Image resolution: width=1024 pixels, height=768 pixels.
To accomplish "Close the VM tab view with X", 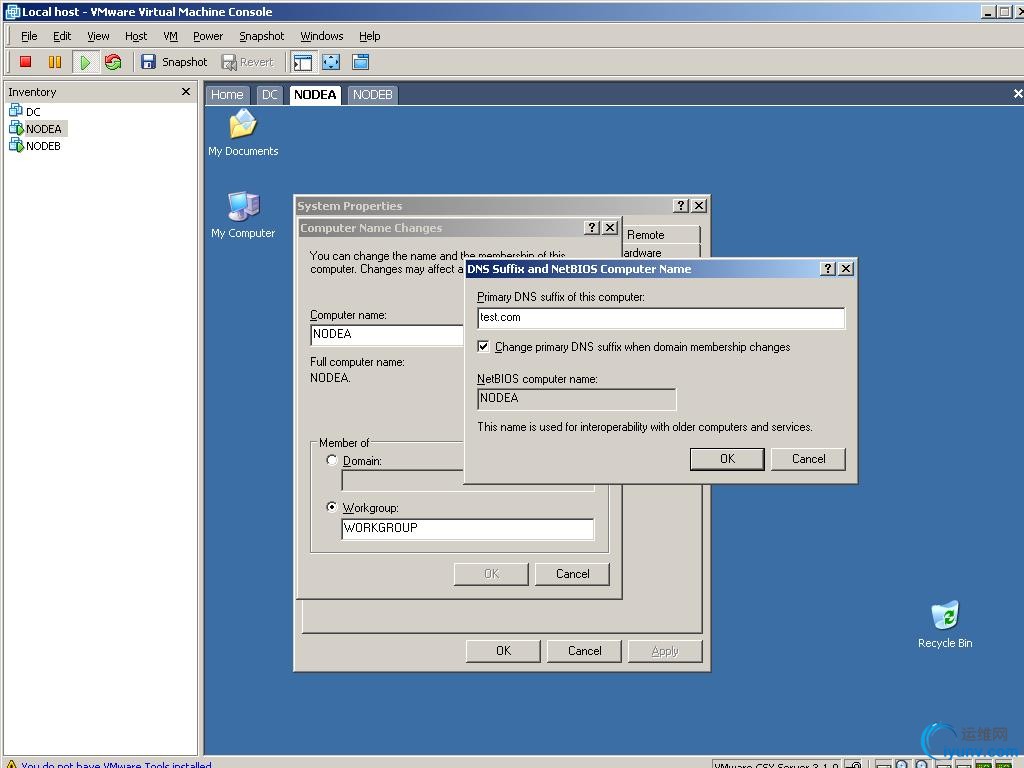I will [1017, 94].
